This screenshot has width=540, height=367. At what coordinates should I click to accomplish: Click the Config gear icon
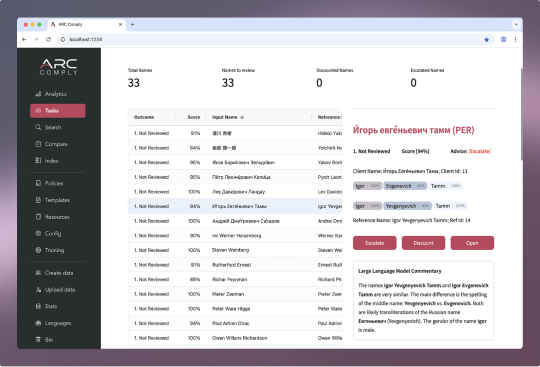(x=38, y=233)
